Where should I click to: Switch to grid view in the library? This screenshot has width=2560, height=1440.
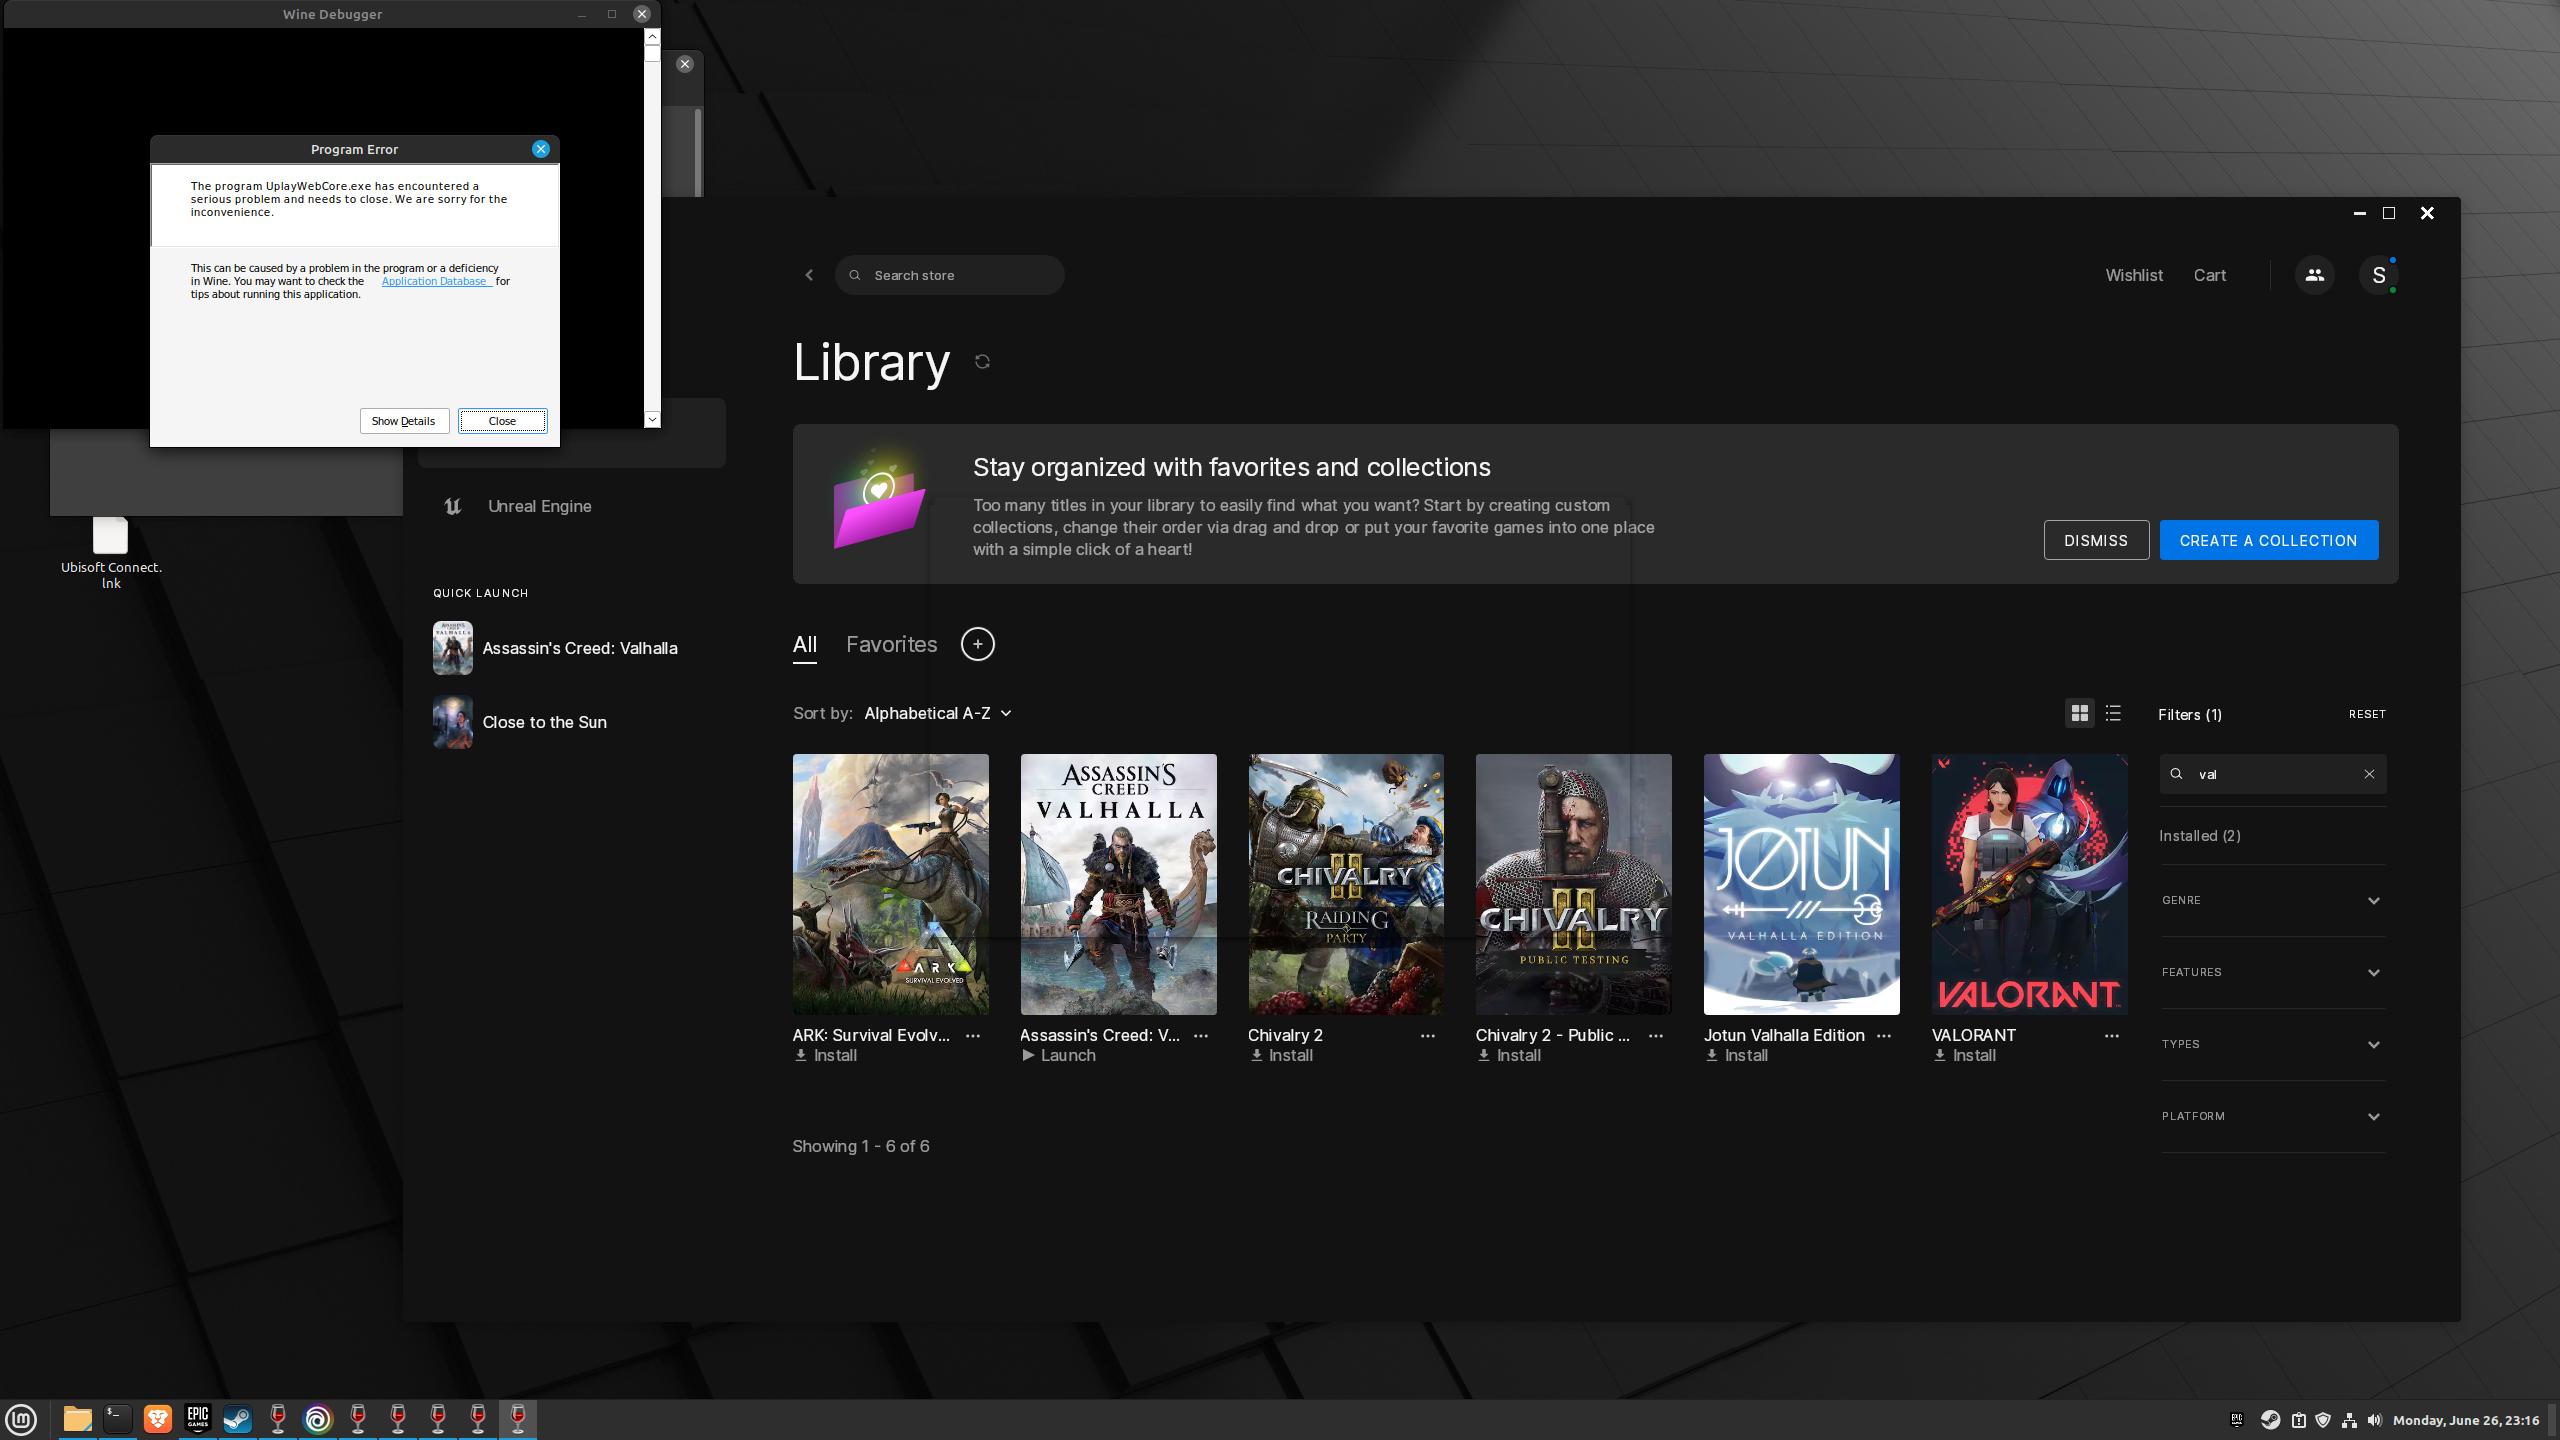click(x=2079, y=713)
